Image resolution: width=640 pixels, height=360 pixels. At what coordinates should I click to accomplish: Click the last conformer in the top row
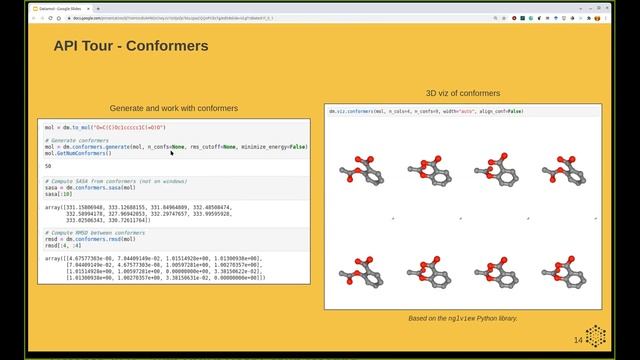point(564,171)
